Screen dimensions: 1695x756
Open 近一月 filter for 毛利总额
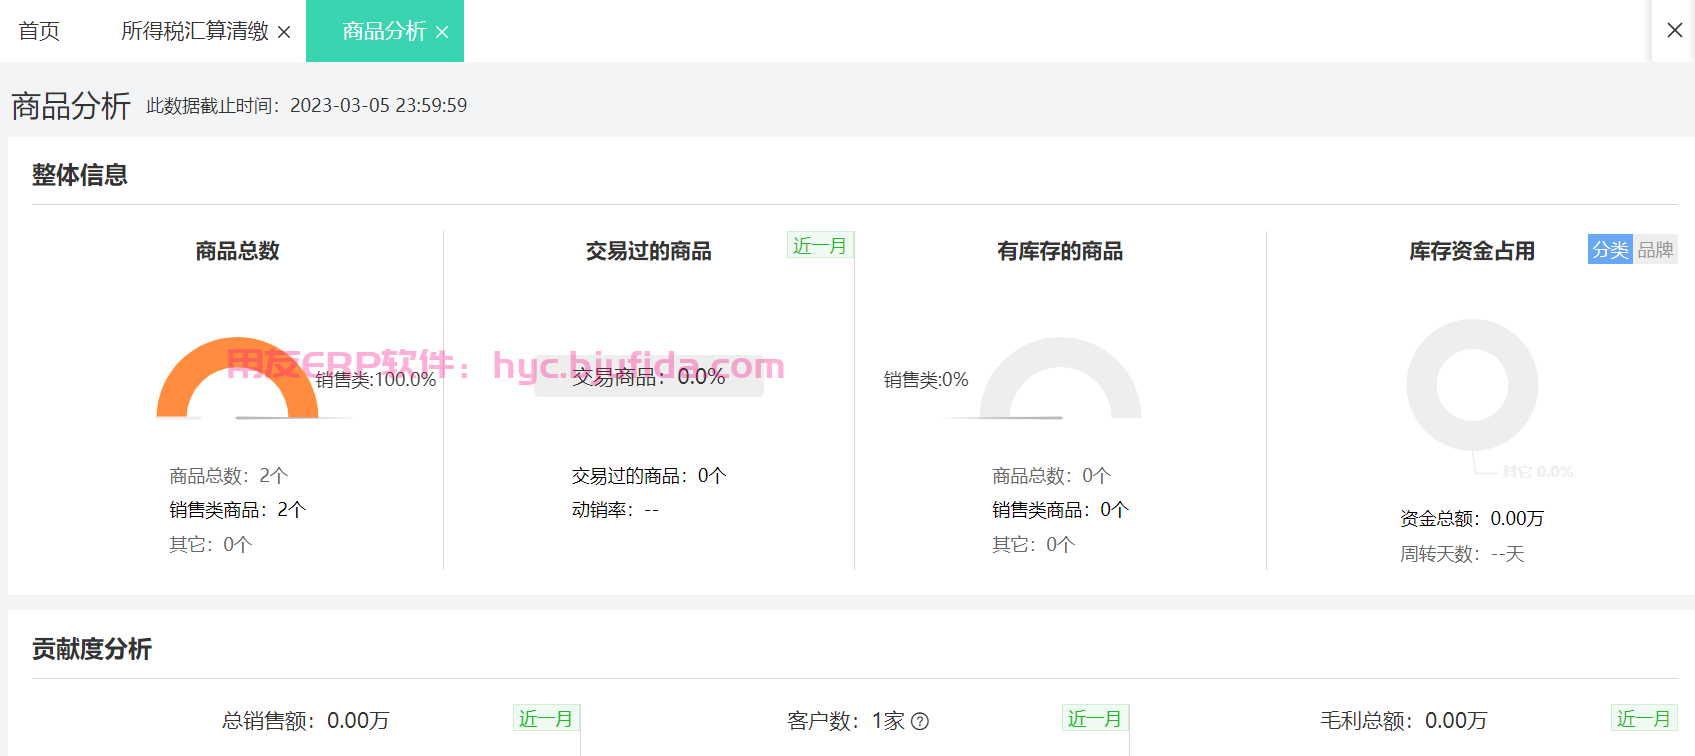click(x=1644, y=718)
